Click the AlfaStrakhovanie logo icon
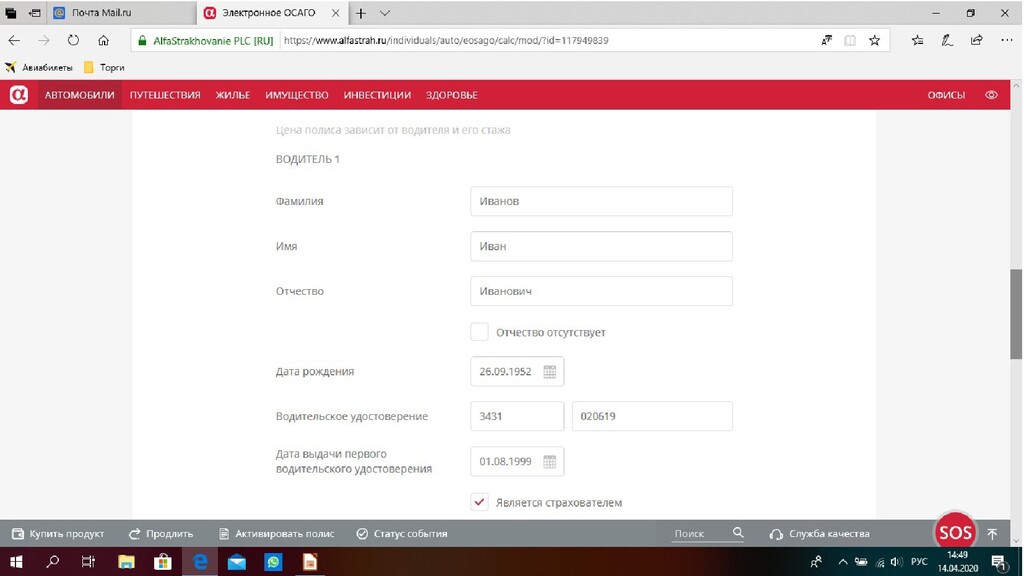 tap(18, 95)
